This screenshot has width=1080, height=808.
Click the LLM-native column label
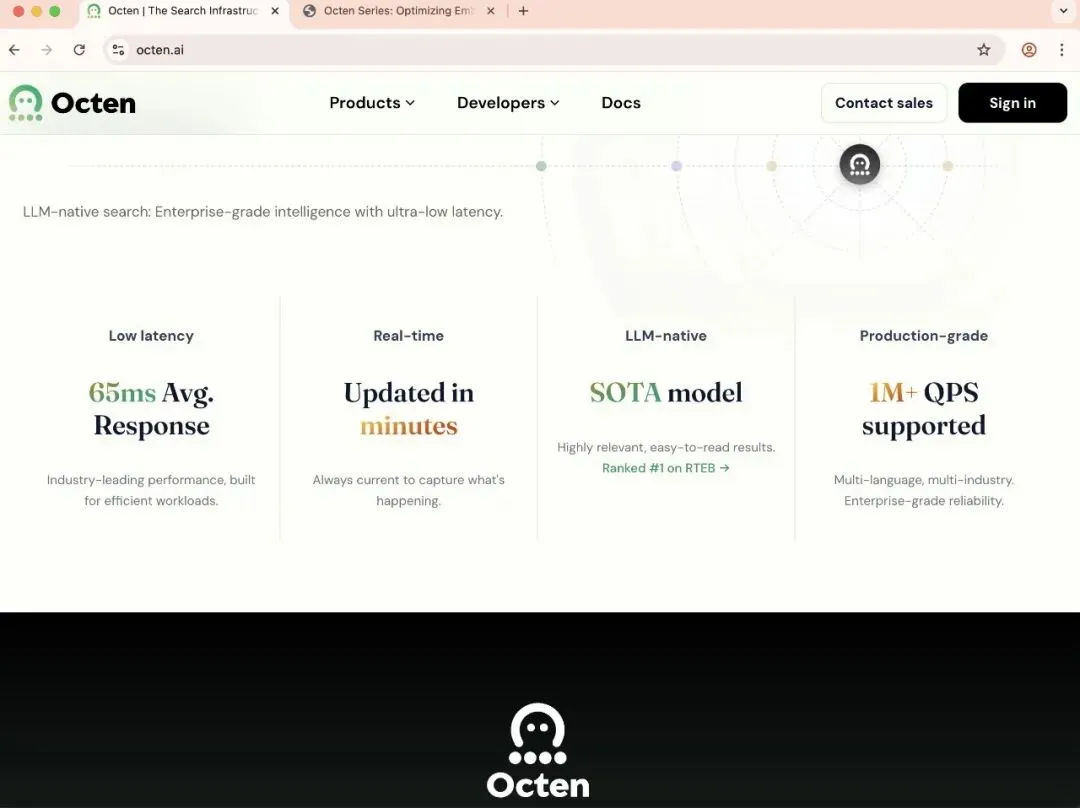coord(666,335)
